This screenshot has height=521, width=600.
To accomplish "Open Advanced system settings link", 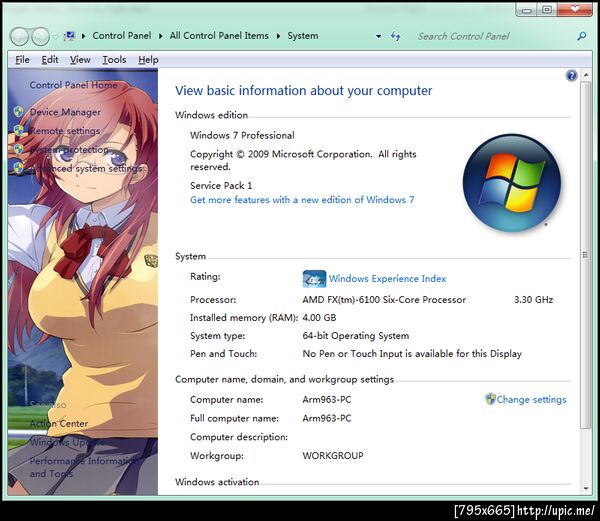I will pos(86,168).
